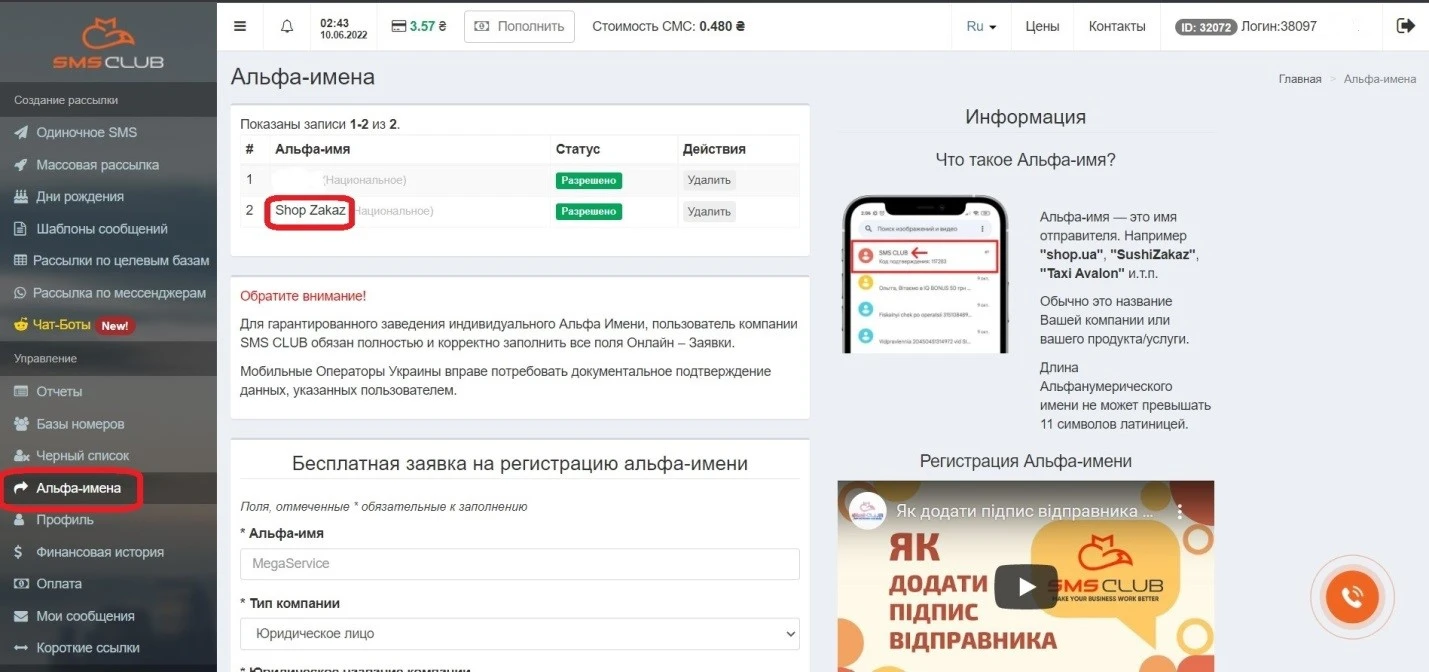
Task: Go to Черный список section
Action: point(82,456)
